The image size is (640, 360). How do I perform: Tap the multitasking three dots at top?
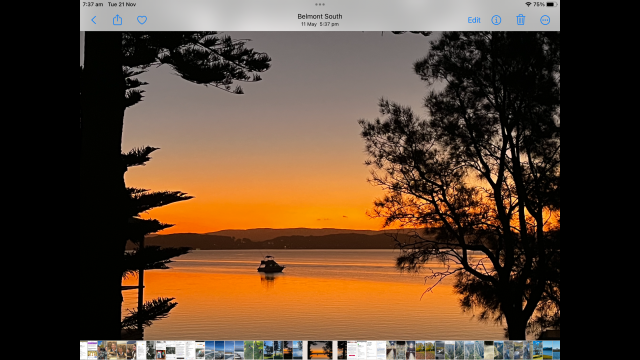click(320, 4)
